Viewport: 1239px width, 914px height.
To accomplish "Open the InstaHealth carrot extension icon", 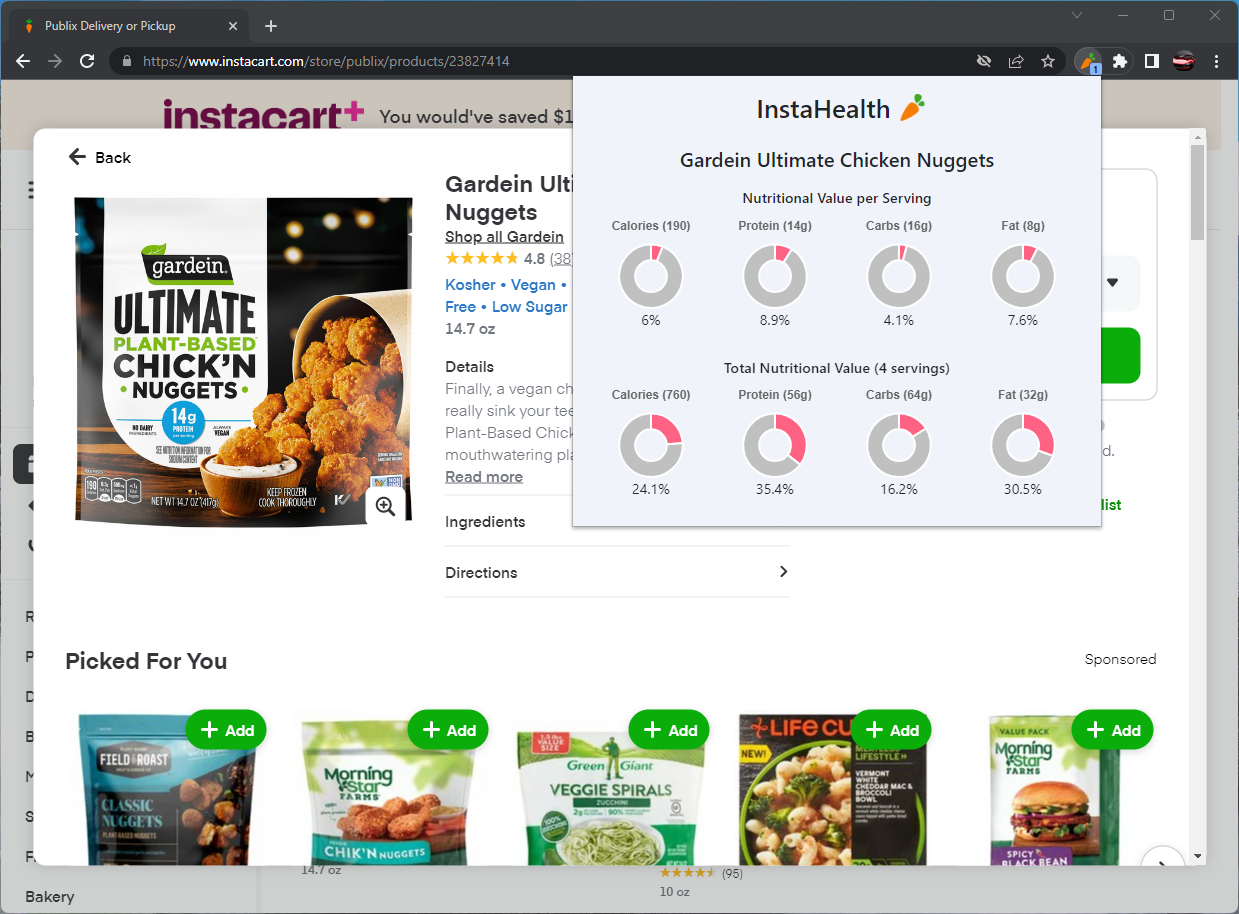I will coord(1088,61).
